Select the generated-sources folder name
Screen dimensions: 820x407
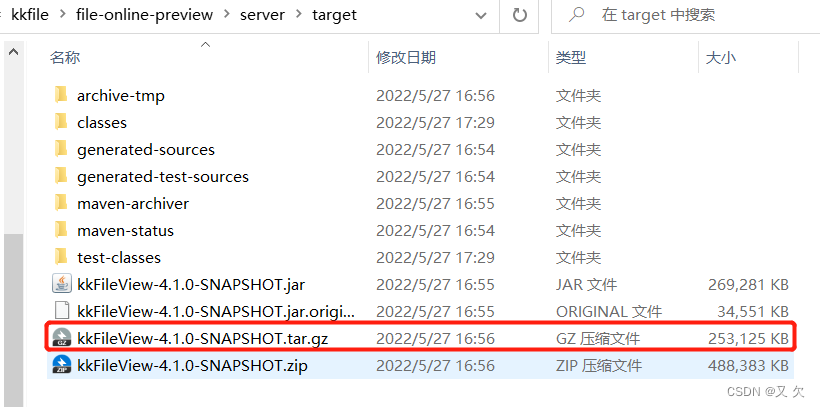point(146,150)
